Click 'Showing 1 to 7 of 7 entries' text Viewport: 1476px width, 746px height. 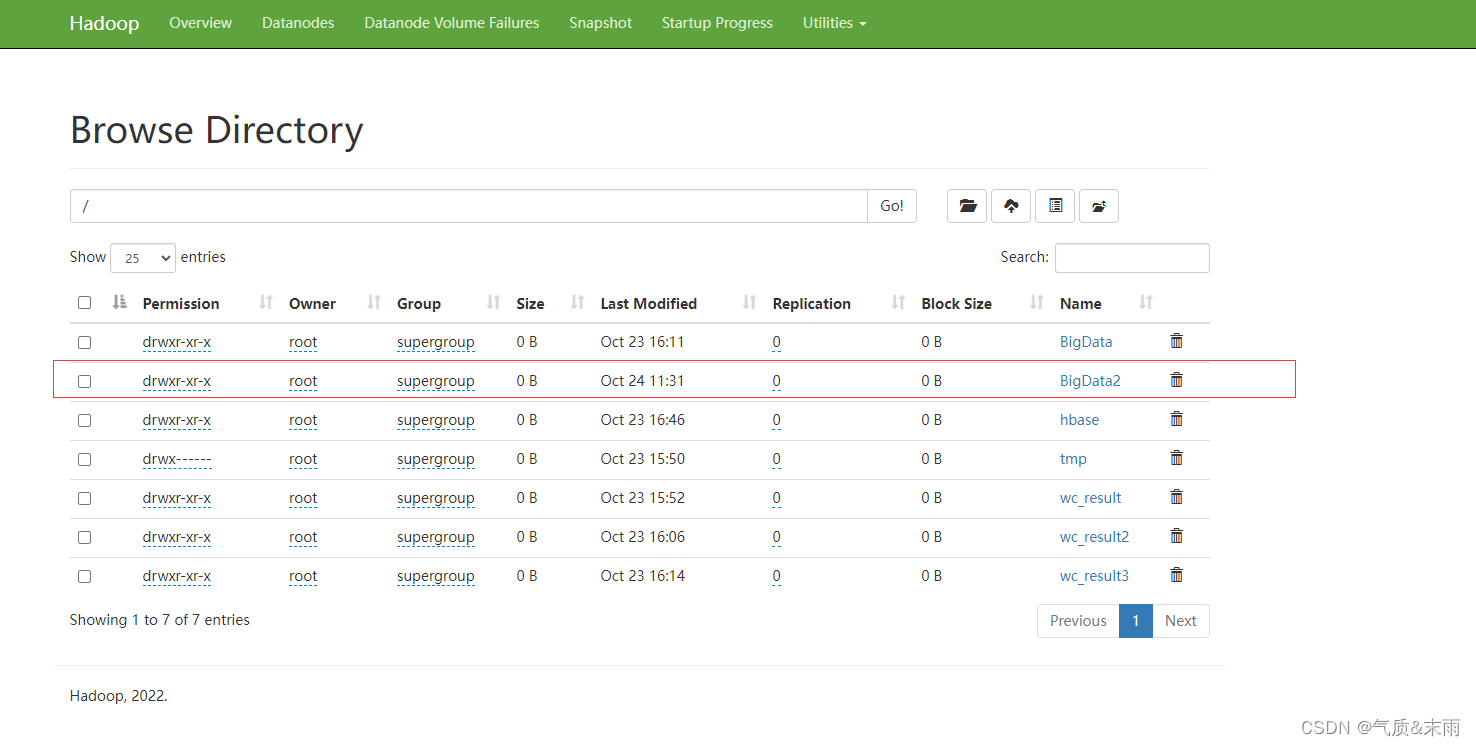point(160,620)
